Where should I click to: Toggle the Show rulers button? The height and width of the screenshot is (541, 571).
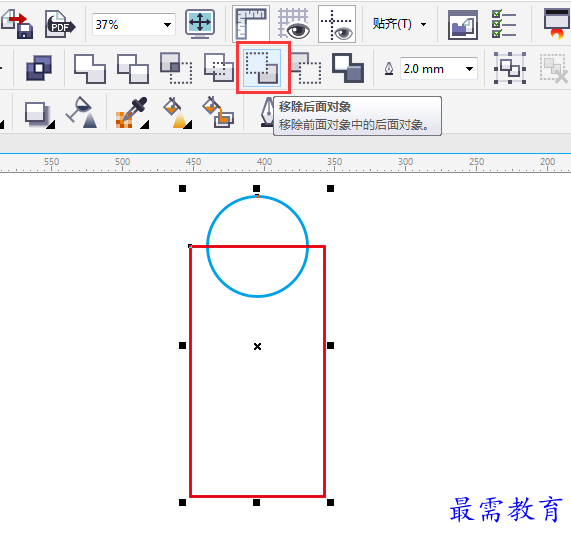click(251, 24)
